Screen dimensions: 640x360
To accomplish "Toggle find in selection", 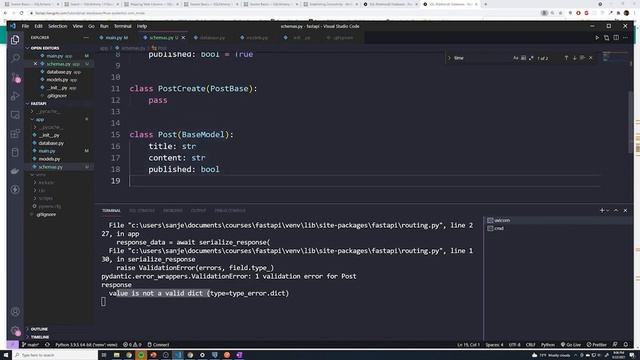I will point(582,58).
